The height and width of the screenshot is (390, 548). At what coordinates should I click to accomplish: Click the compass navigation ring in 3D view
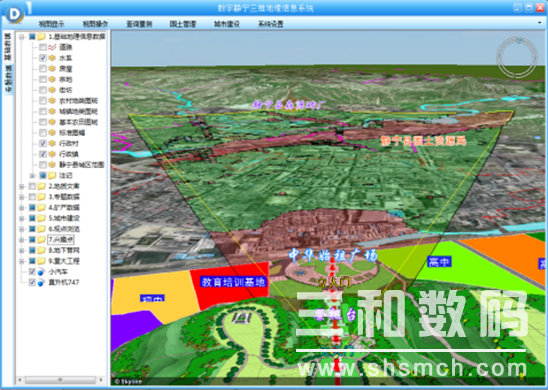pos(517,57)
